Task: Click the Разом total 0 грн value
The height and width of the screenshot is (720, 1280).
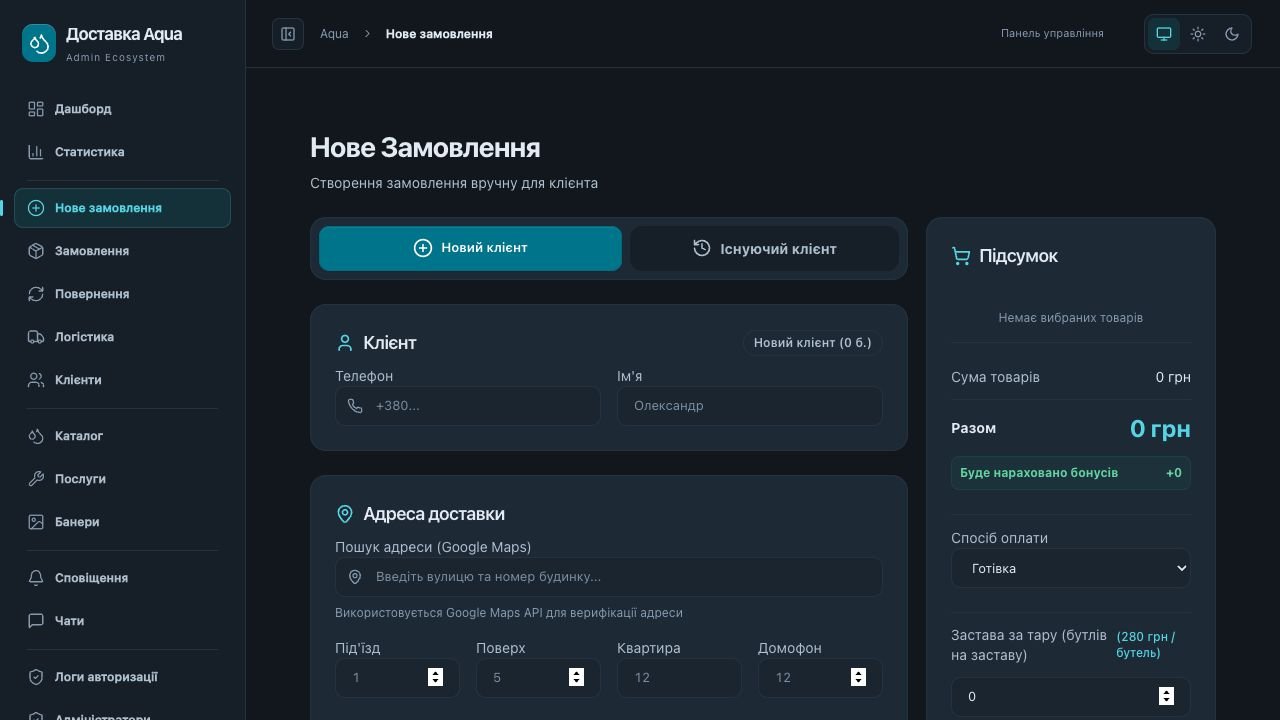Action: tap(1160, 429)
